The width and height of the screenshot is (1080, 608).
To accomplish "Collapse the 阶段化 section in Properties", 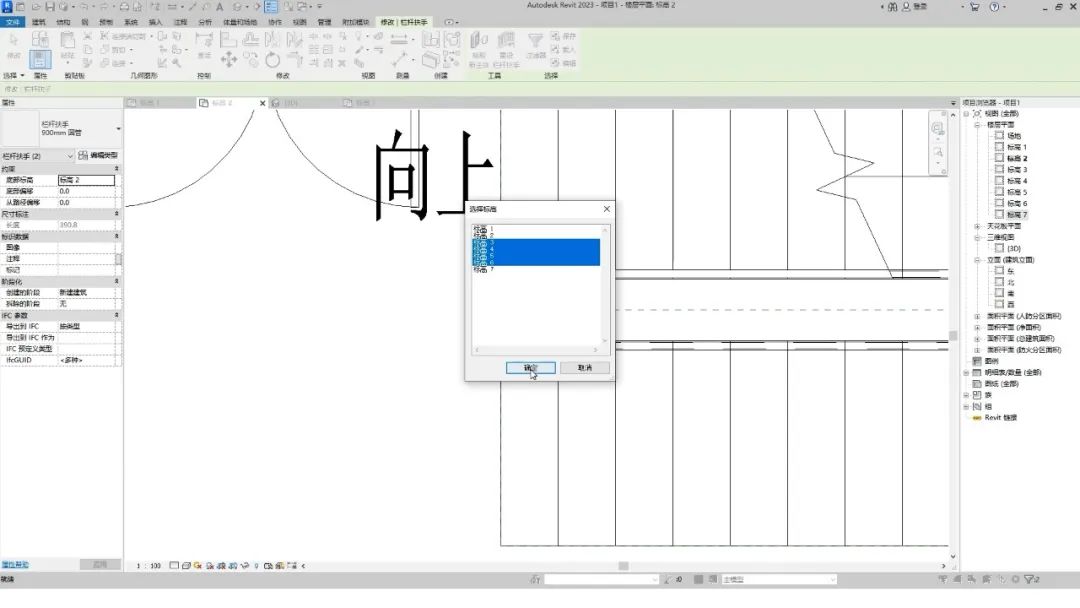I will coord(116,282).
